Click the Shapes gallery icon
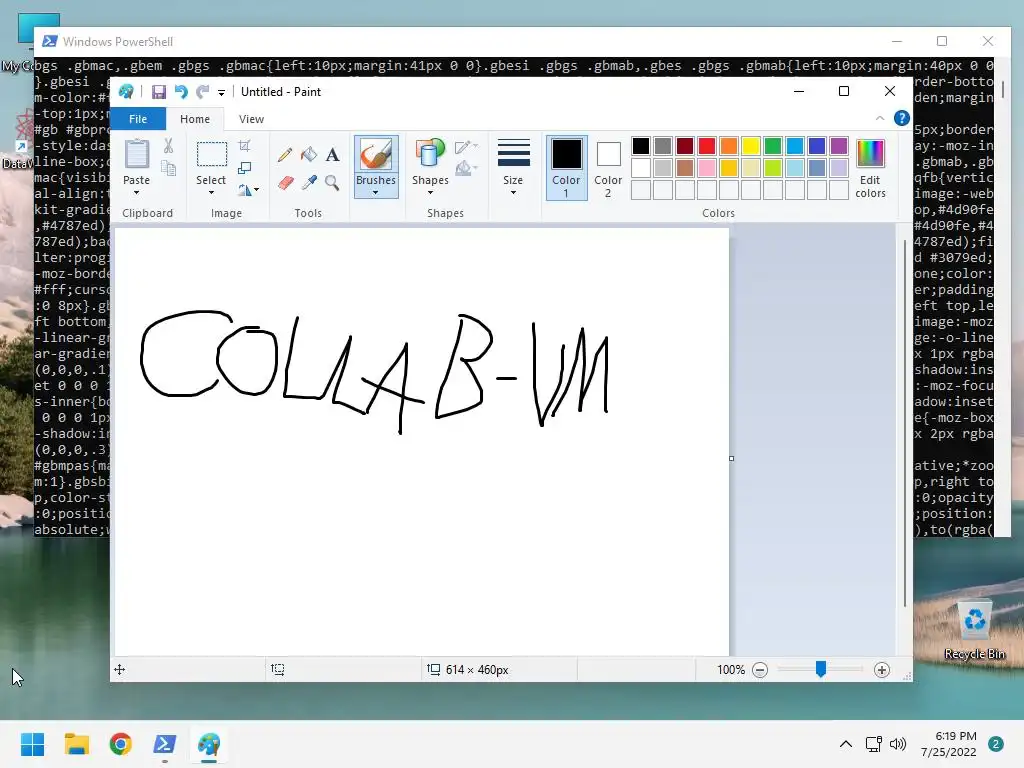1024x768 pixels. pyautogui.click(x=430, y=155)
